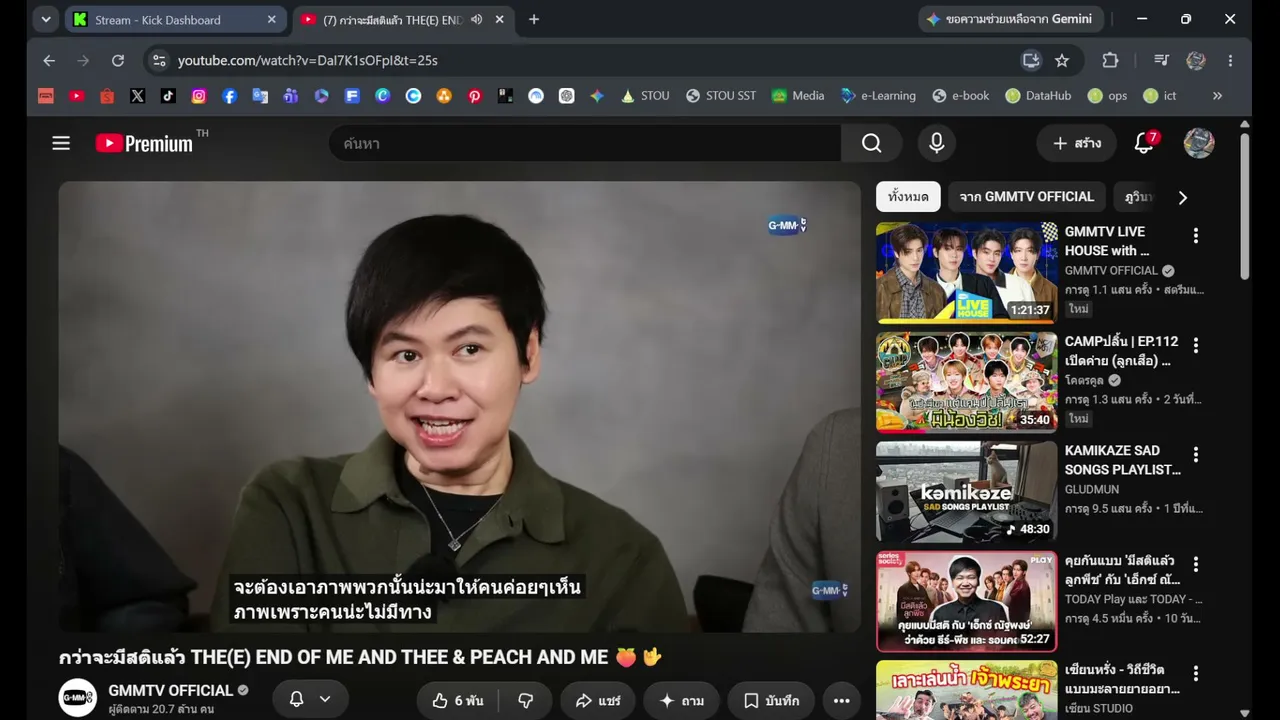Open Pinterest bookmark icon
The image size is (1280, 720).
click(474, 96)
